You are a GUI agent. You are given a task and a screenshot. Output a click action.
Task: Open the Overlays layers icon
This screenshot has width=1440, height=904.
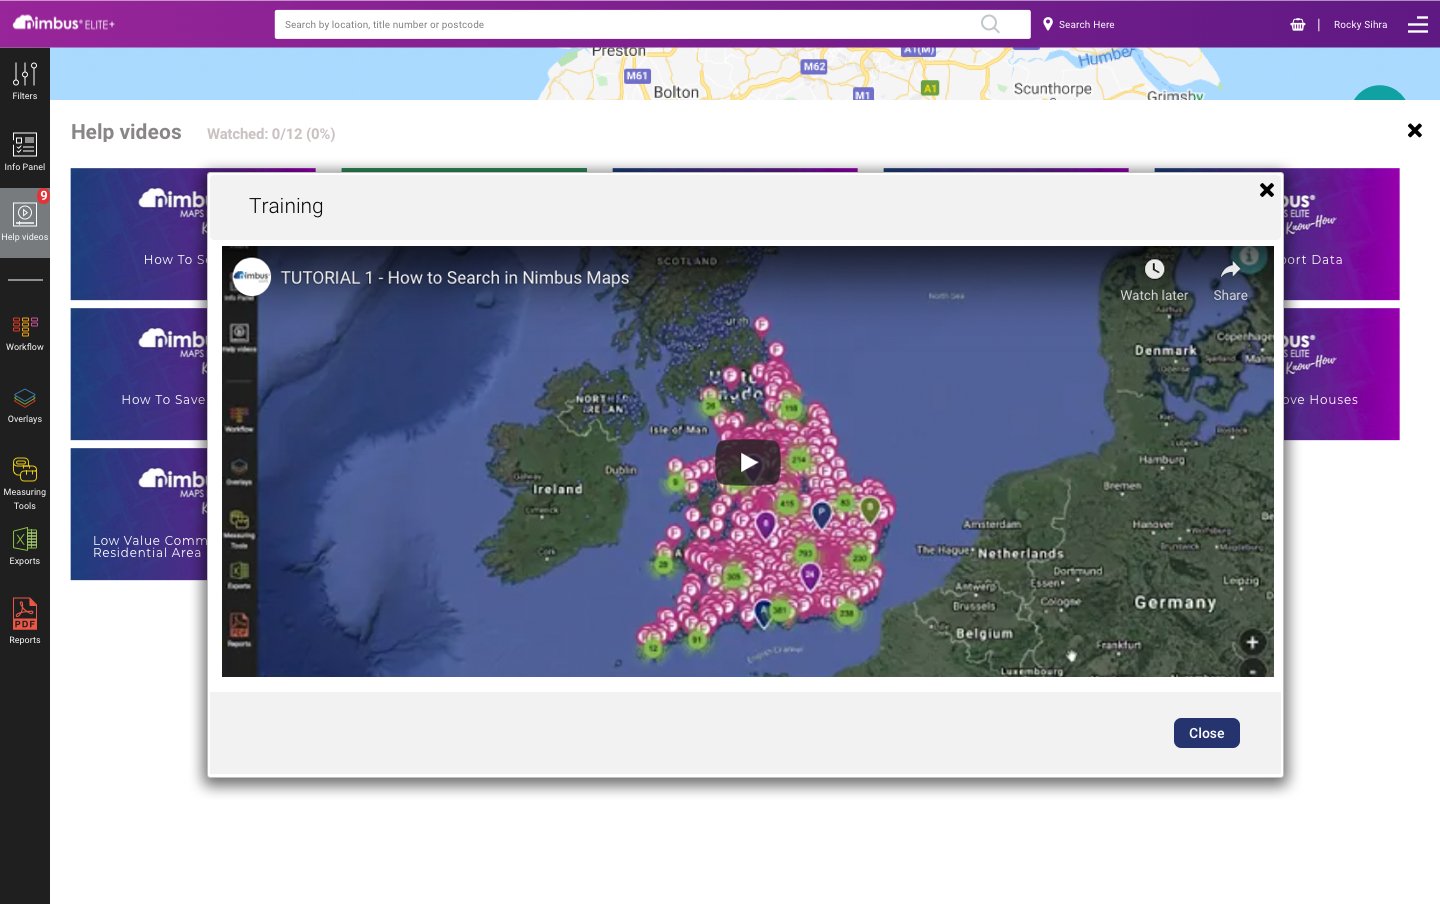click(25, 405)
